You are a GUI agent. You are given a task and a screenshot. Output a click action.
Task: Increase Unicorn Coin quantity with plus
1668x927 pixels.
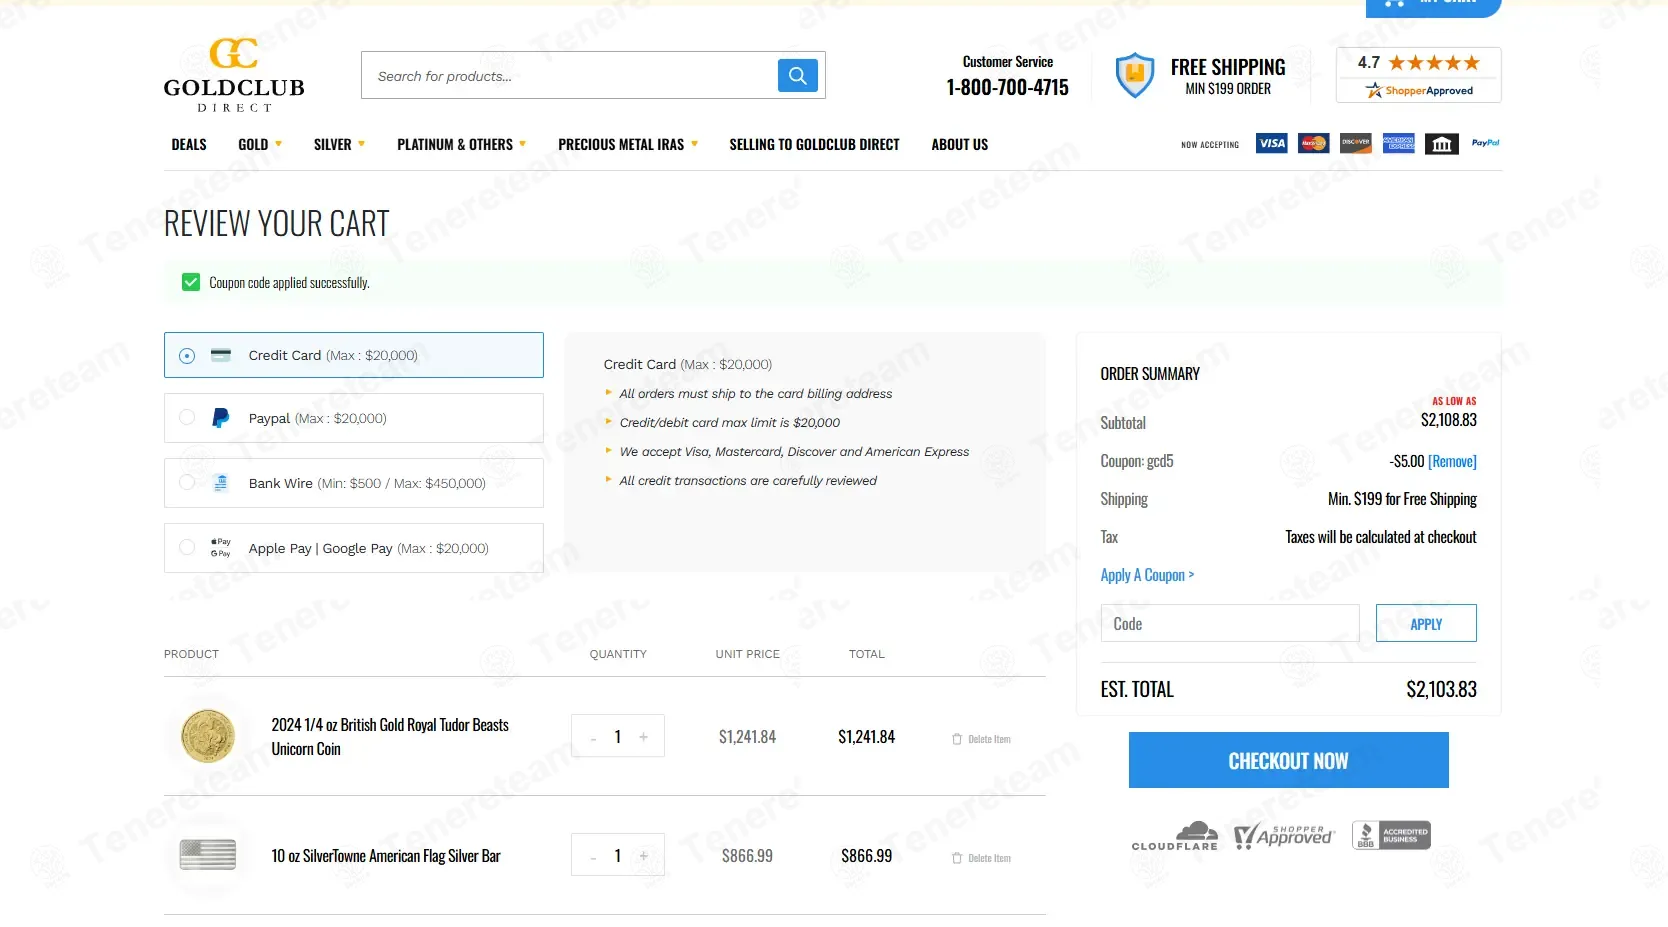pos(644,737)
